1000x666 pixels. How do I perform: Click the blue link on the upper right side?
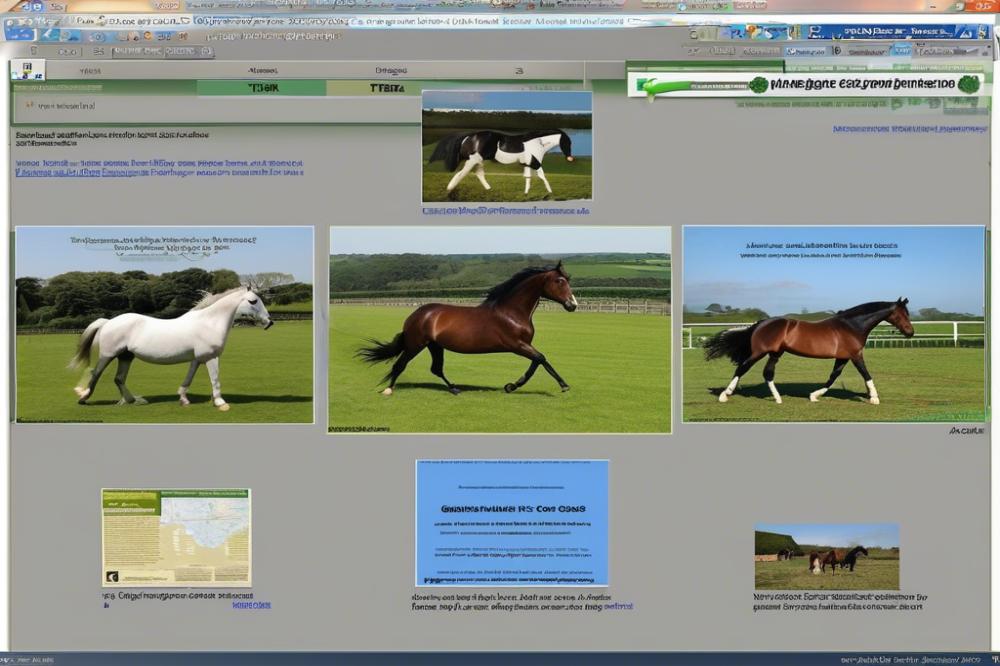909,129
